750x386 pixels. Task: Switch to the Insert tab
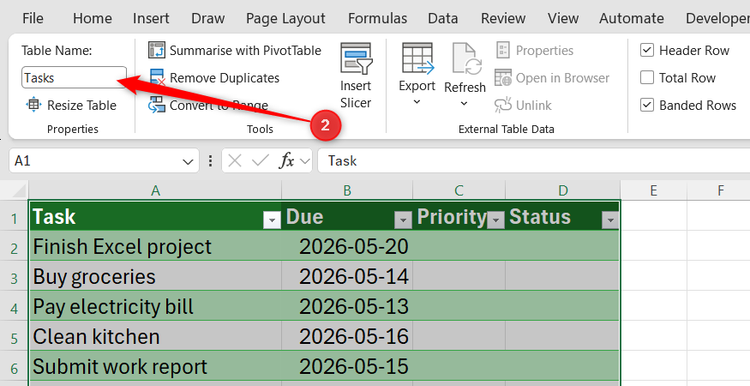coord(151,18)
